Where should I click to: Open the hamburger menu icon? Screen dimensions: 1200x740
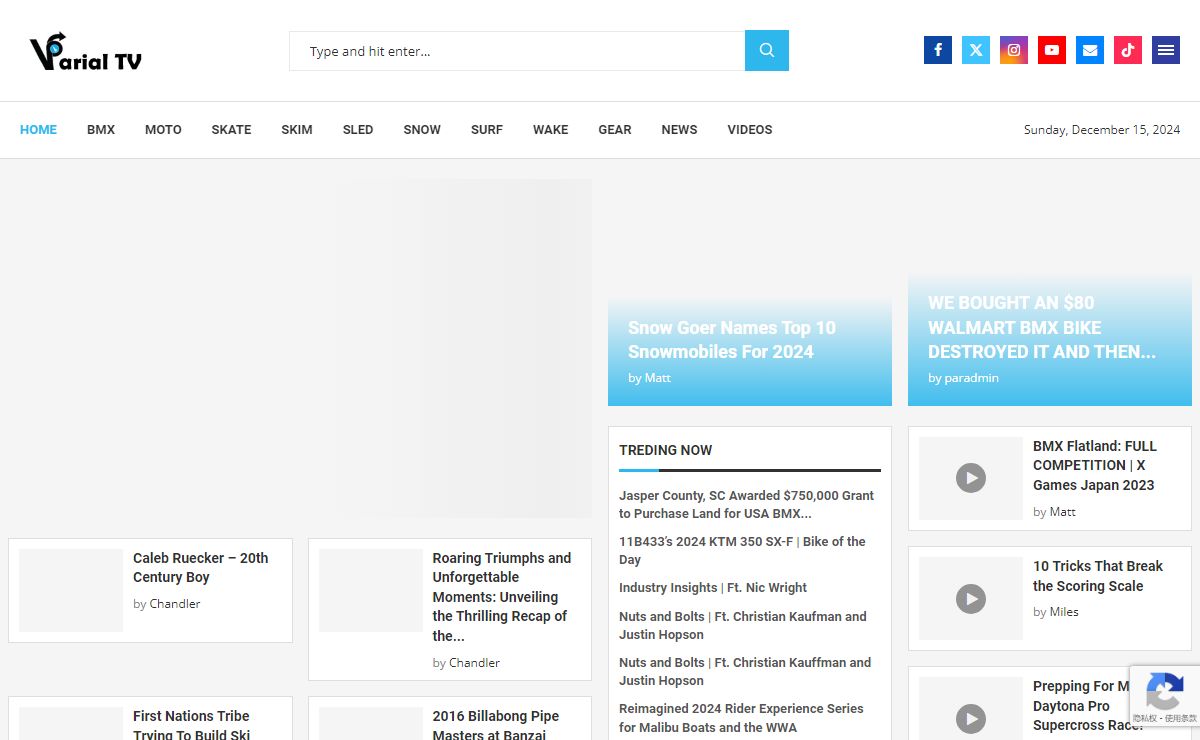coord(1165,50)
